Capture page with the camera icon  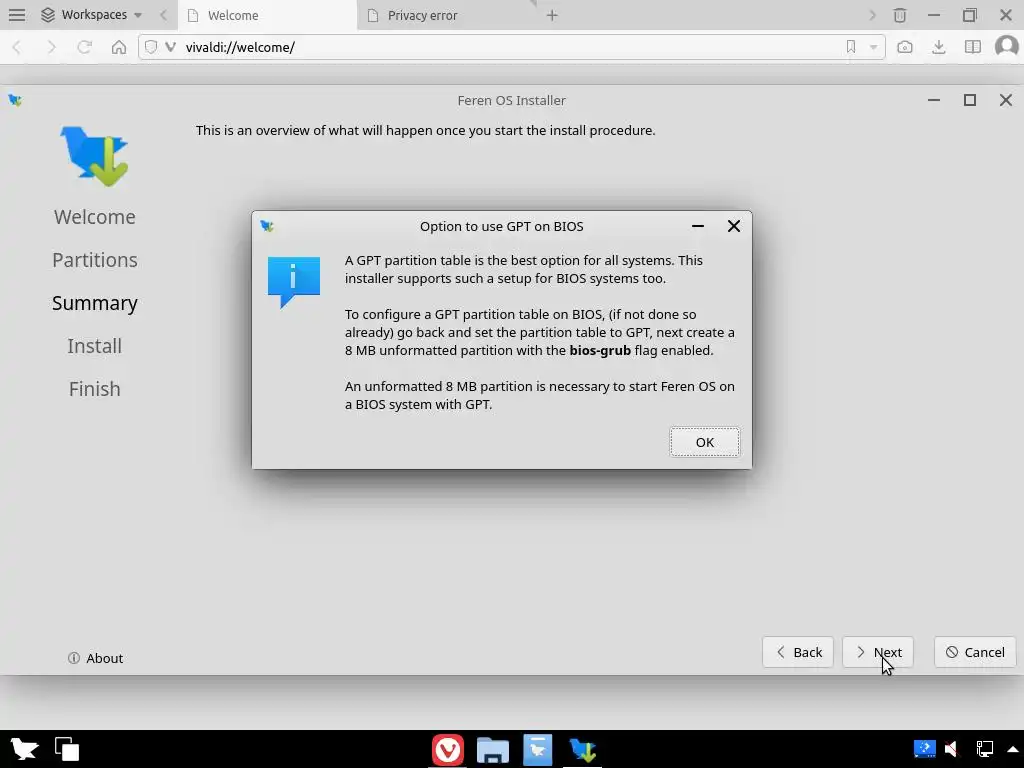(904, 47)
